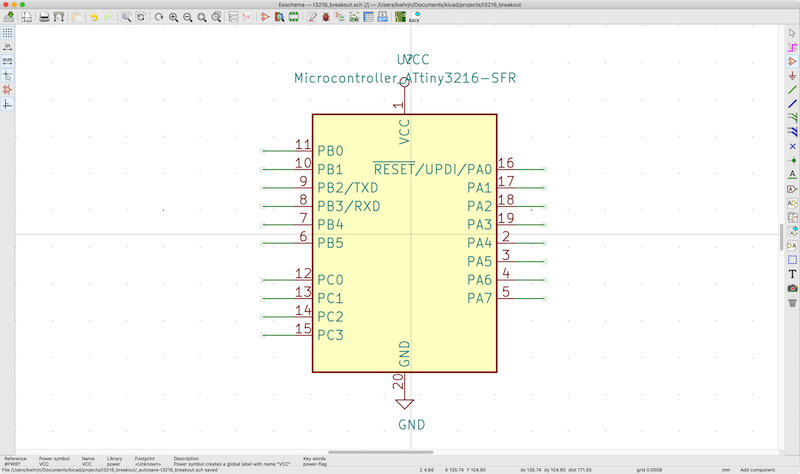Open the symbol library browser icon

point(279,17)
